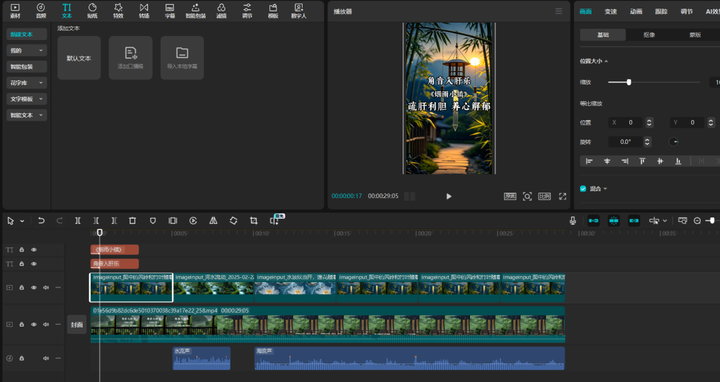Click the original-size button in player
Screen dimensions: 720x382
[x=510, y=197]
